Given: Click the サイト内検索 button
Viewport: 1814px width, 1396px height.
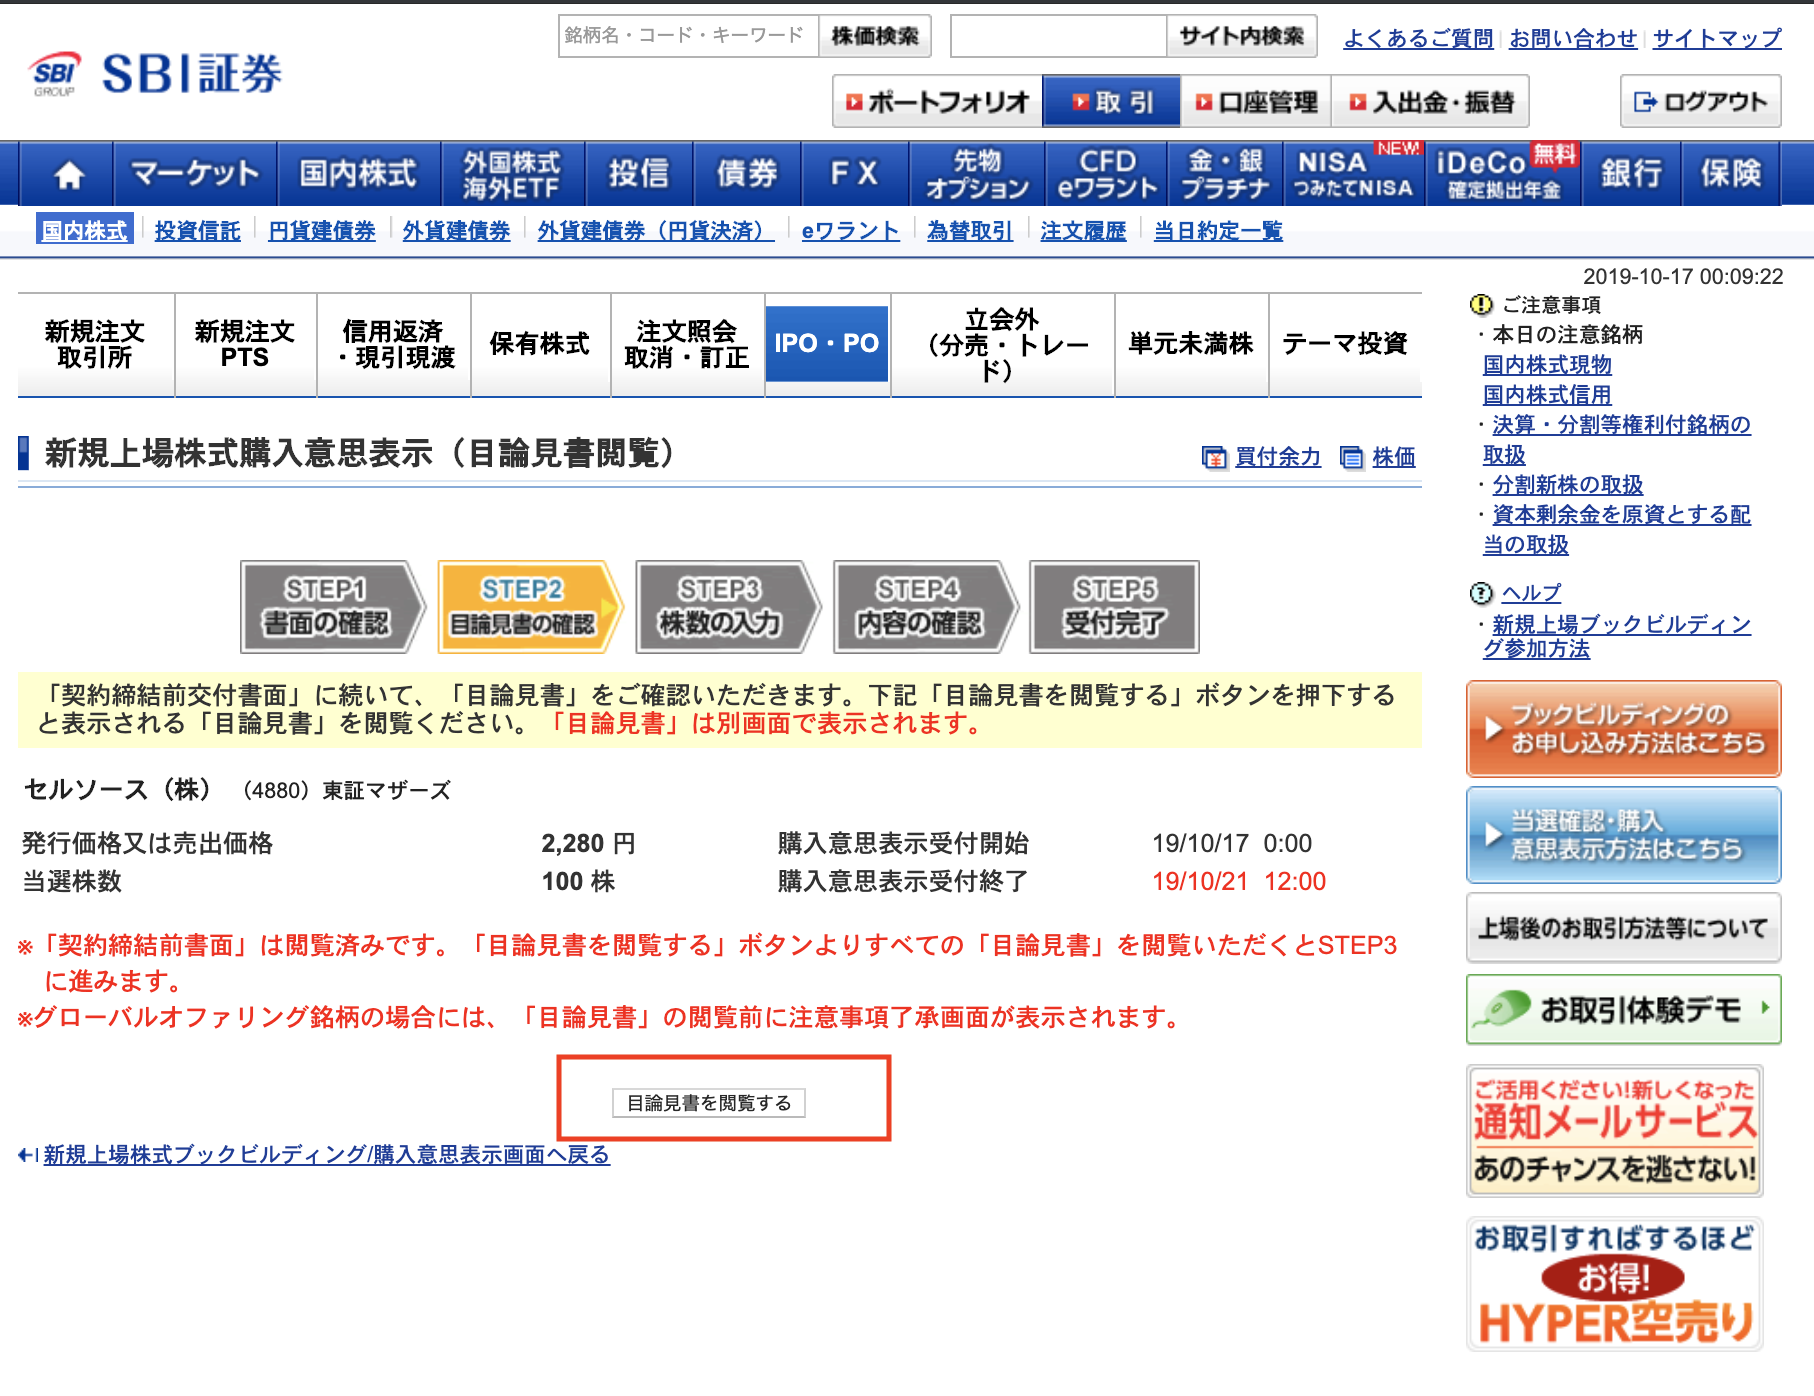Looking at the screenshot, I should [1241, 36].
